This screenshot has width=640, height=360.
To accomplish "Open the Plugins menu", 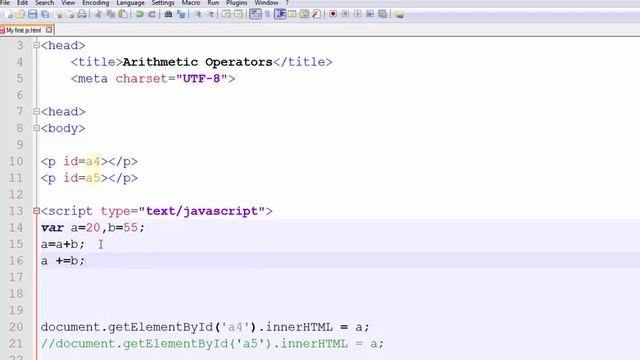I will (x=237, y=3).
